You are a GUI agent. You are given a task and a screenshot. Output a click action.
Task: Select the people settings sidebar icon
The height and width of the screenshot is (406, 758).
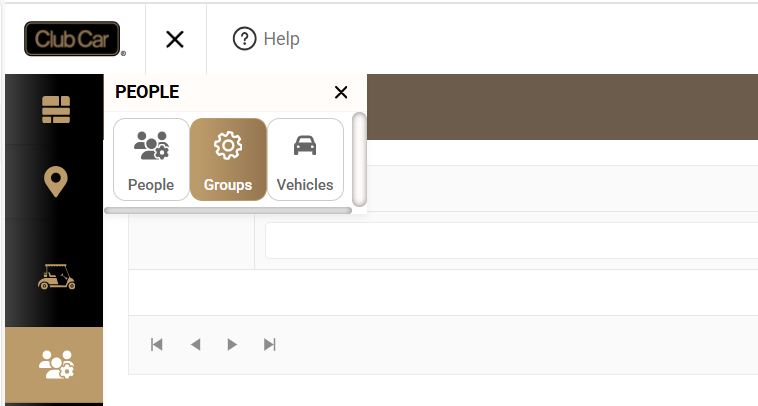click(57, 364)
